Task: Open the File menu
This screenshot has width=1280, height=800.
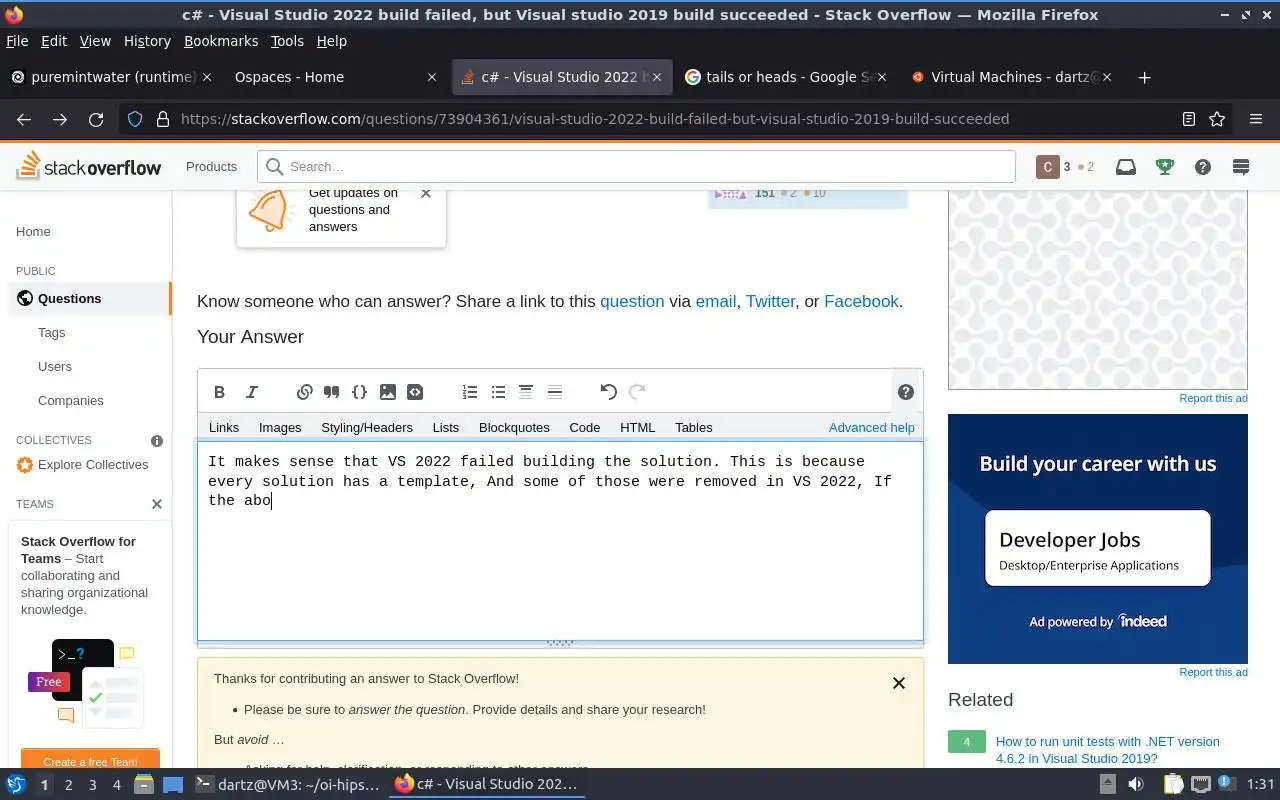Action: [17, 41]
